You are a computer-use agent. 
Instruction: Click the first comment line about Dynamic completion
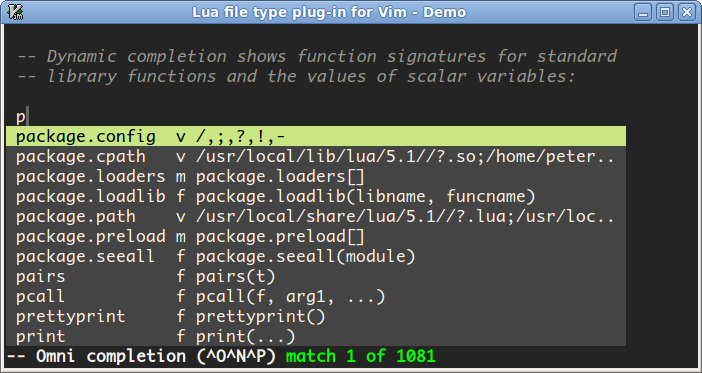pos(317,57)
